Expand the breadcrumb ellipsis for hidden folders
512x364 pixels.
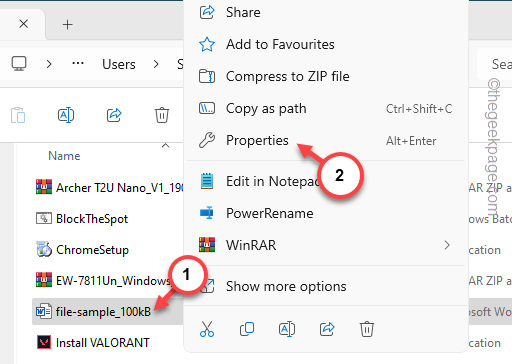pyautogui.click(x=78, y=63)
